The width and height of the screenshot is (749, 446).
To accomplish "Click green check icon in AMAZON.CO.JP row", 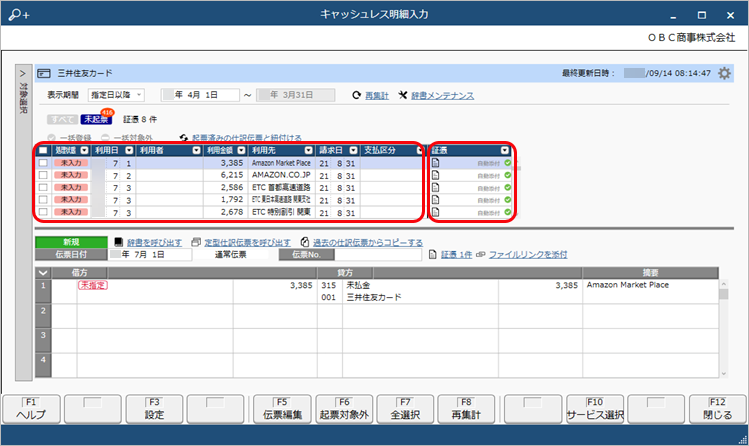I will pyautogui.click(x=507, y=175).
